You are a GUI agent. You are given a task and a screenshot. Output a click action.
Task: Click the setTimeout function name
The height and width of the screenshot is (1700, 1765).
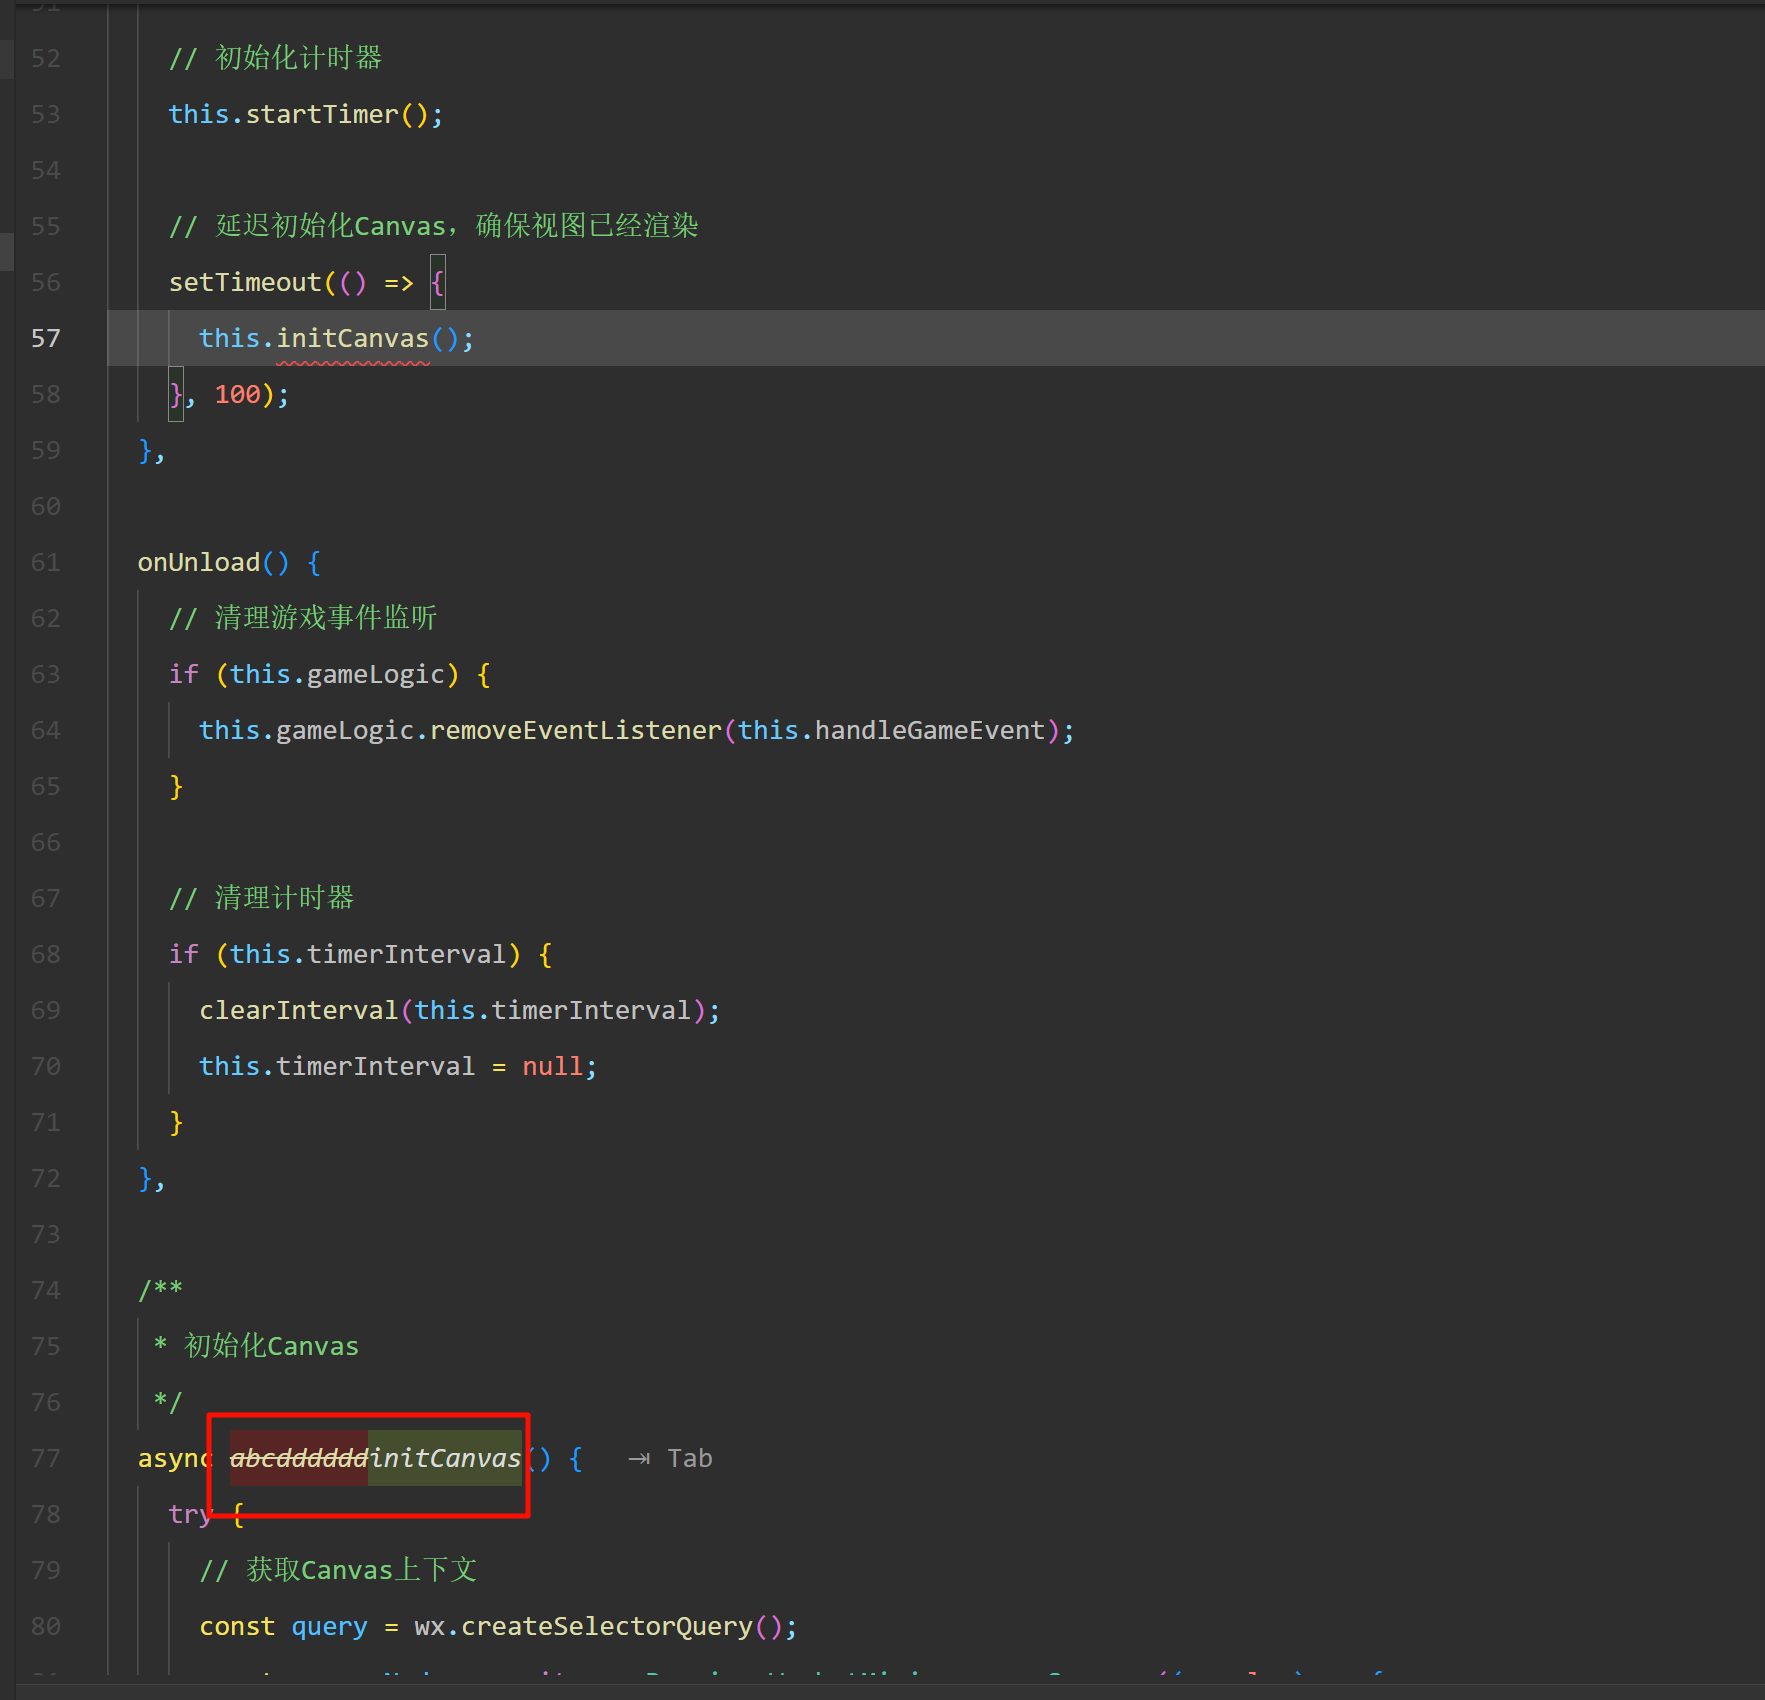(245, 283)
